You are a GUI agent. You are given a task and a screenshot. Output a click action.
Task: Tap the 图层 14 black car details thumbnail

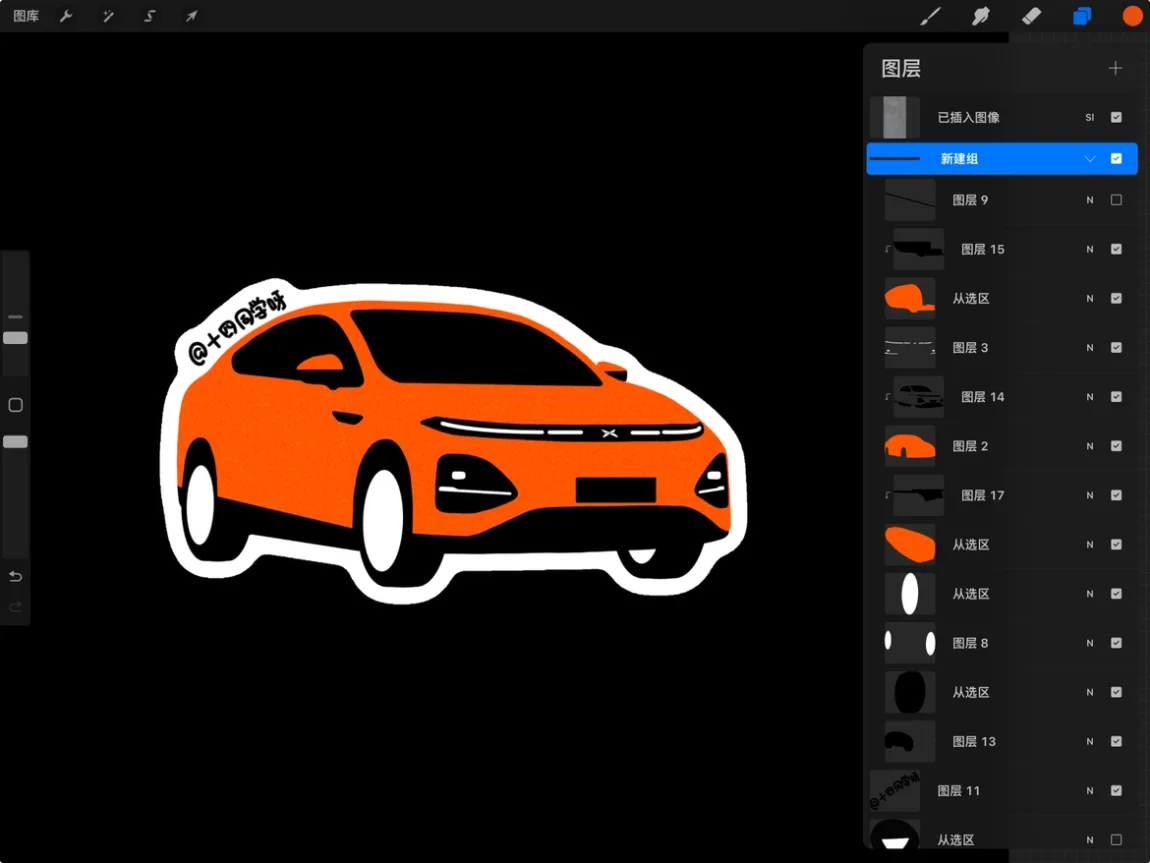point(919,397)
